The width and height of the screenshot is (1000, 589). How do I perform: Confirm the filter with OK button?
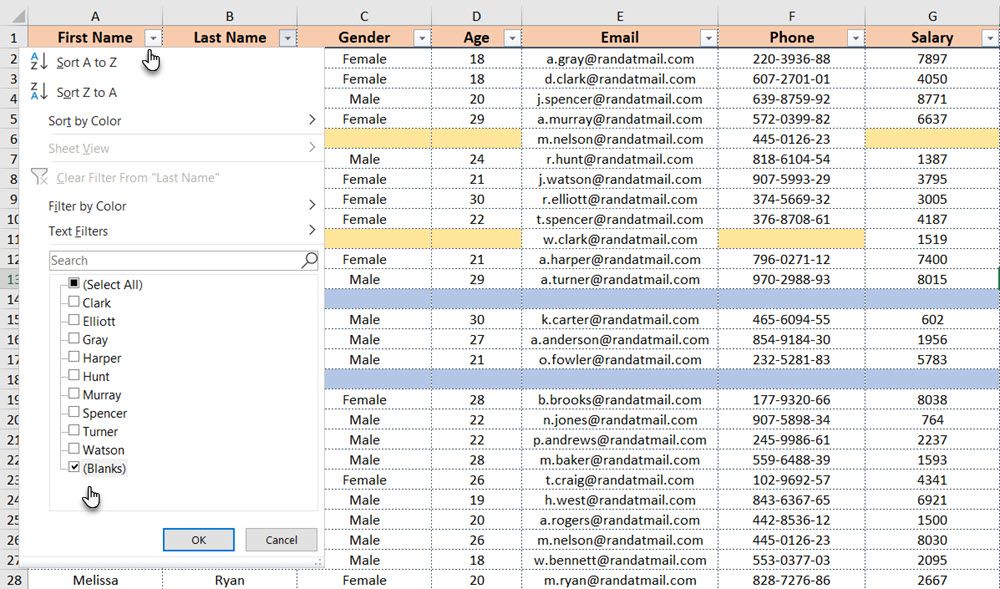[x=198, y=539]
